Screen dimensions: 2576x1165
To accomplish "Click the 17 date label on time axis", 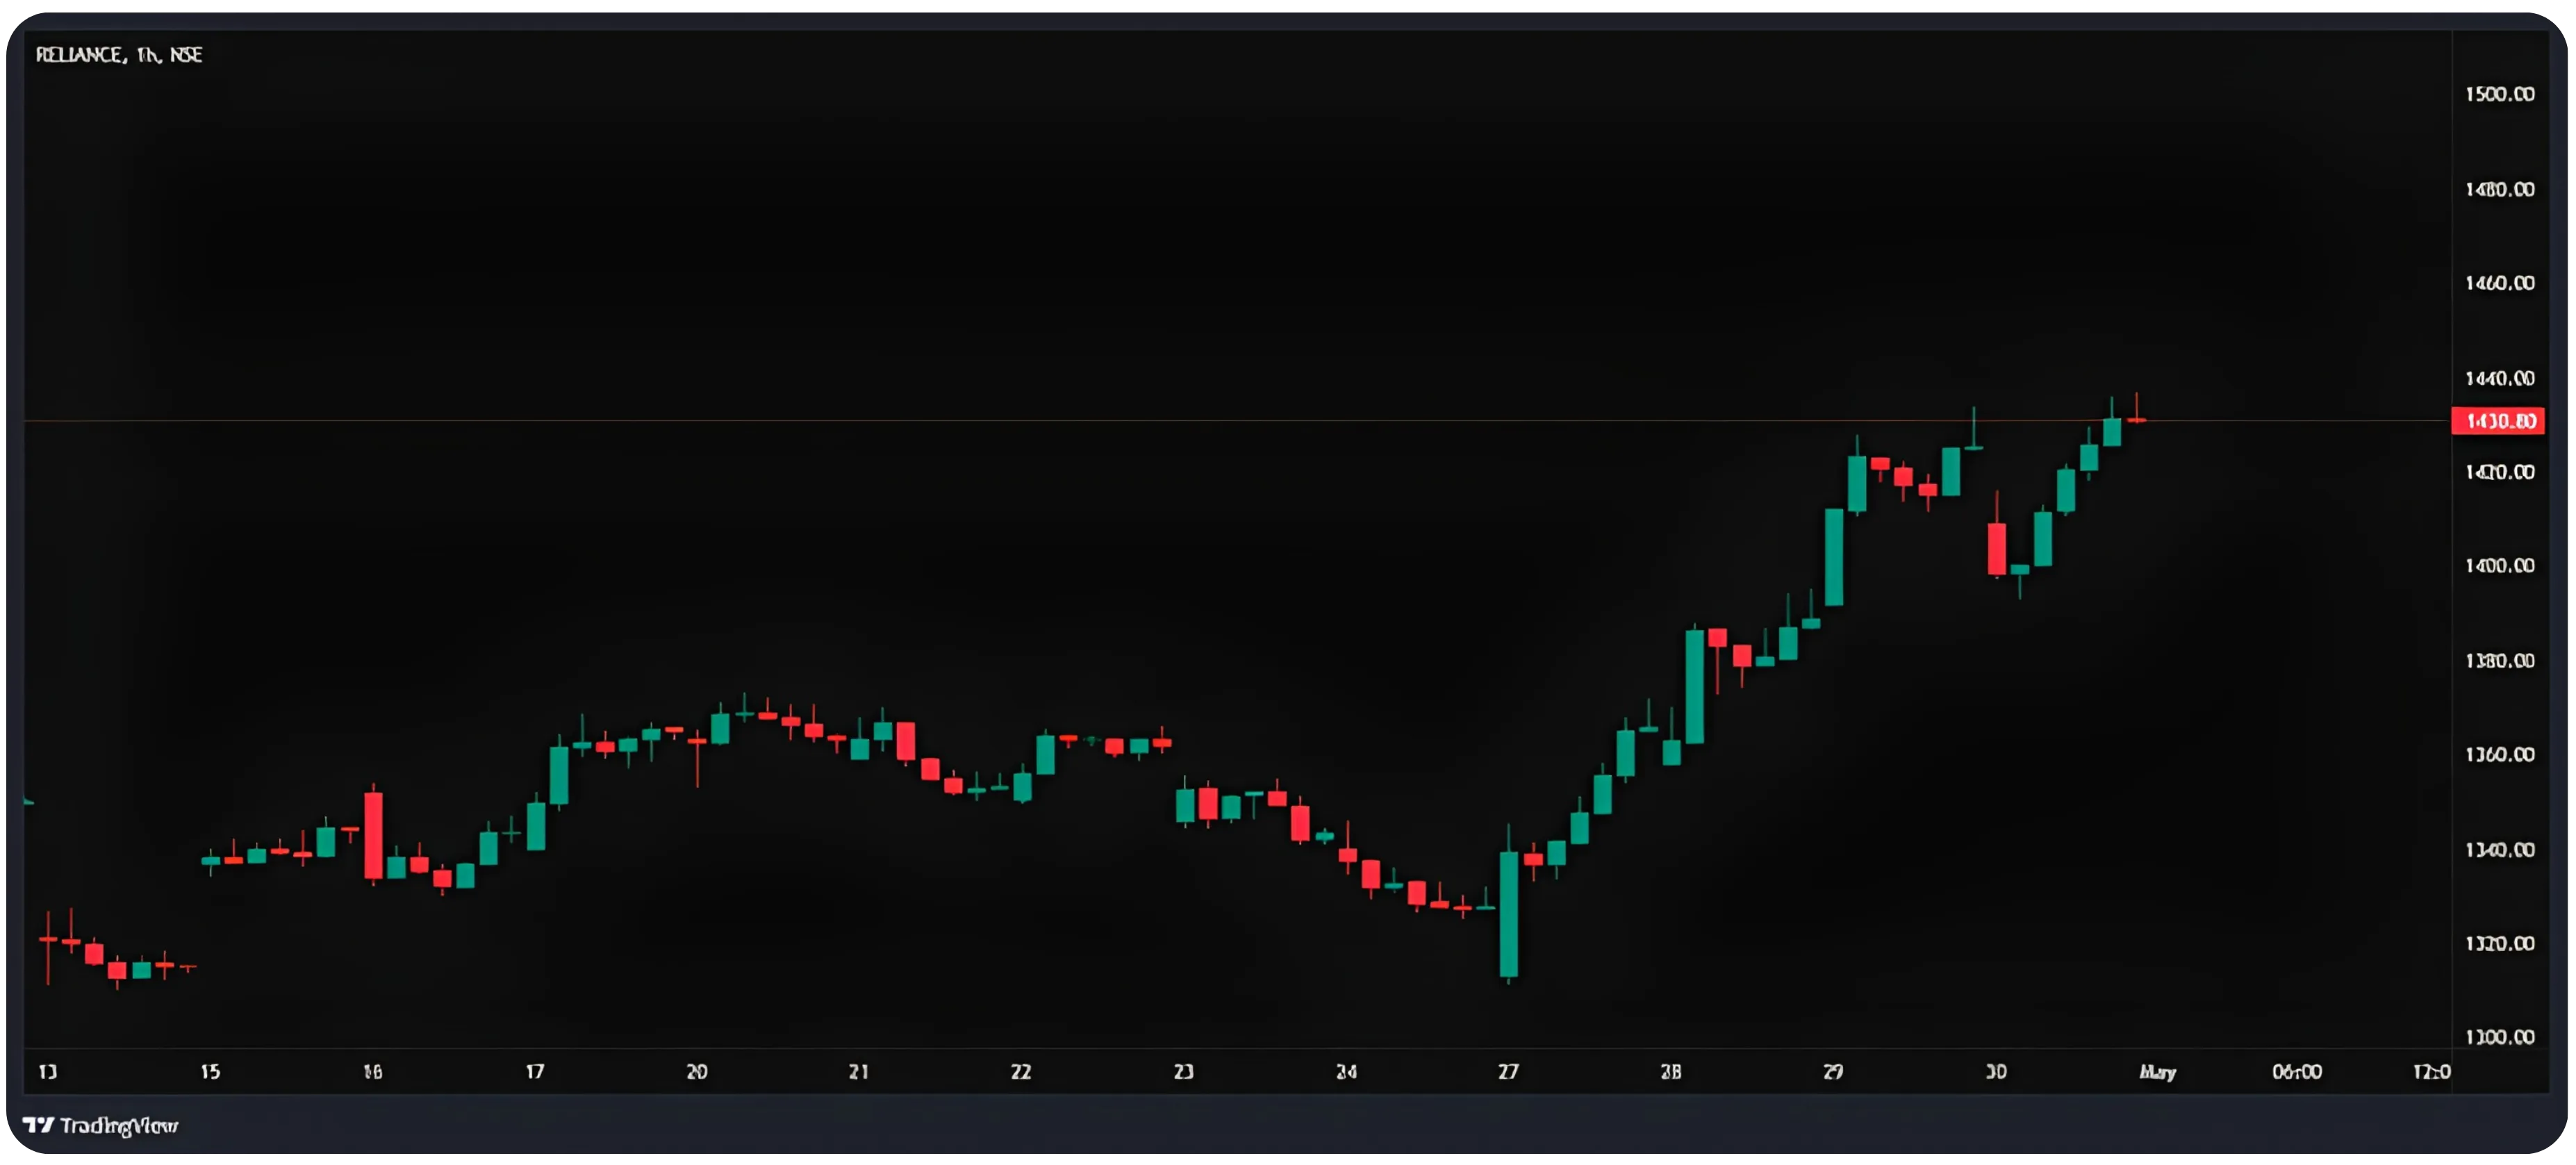I will coord(535,1072).
